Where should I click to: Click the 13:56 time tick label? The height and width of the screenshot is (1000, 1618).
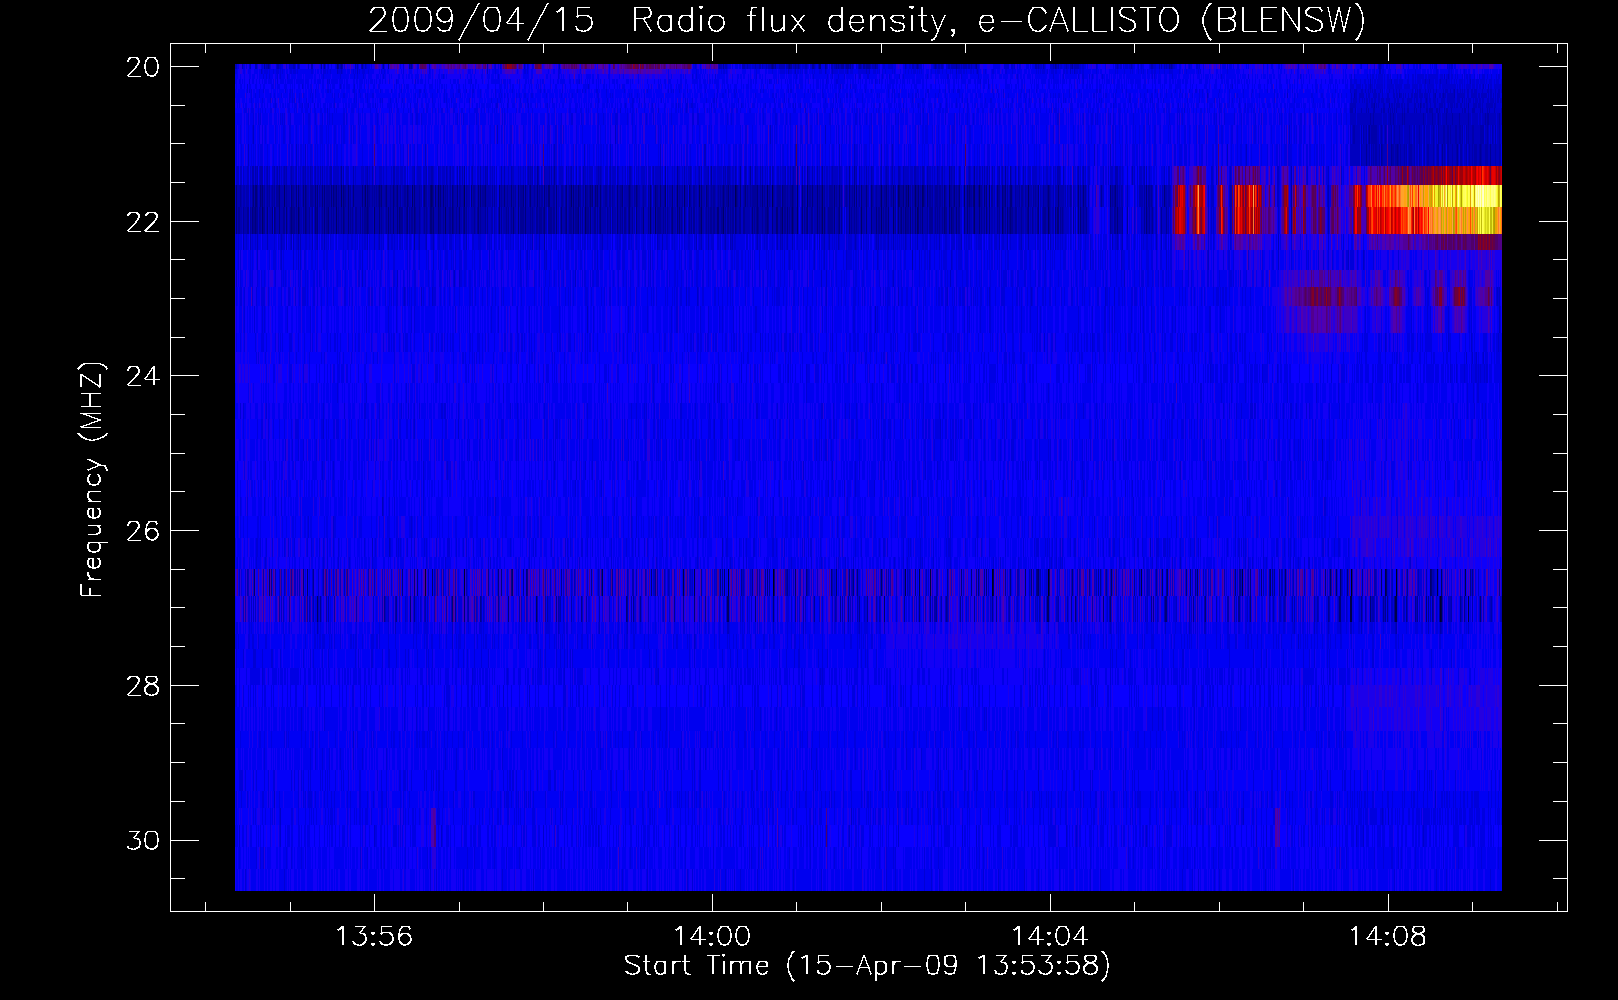pos(374,937)
